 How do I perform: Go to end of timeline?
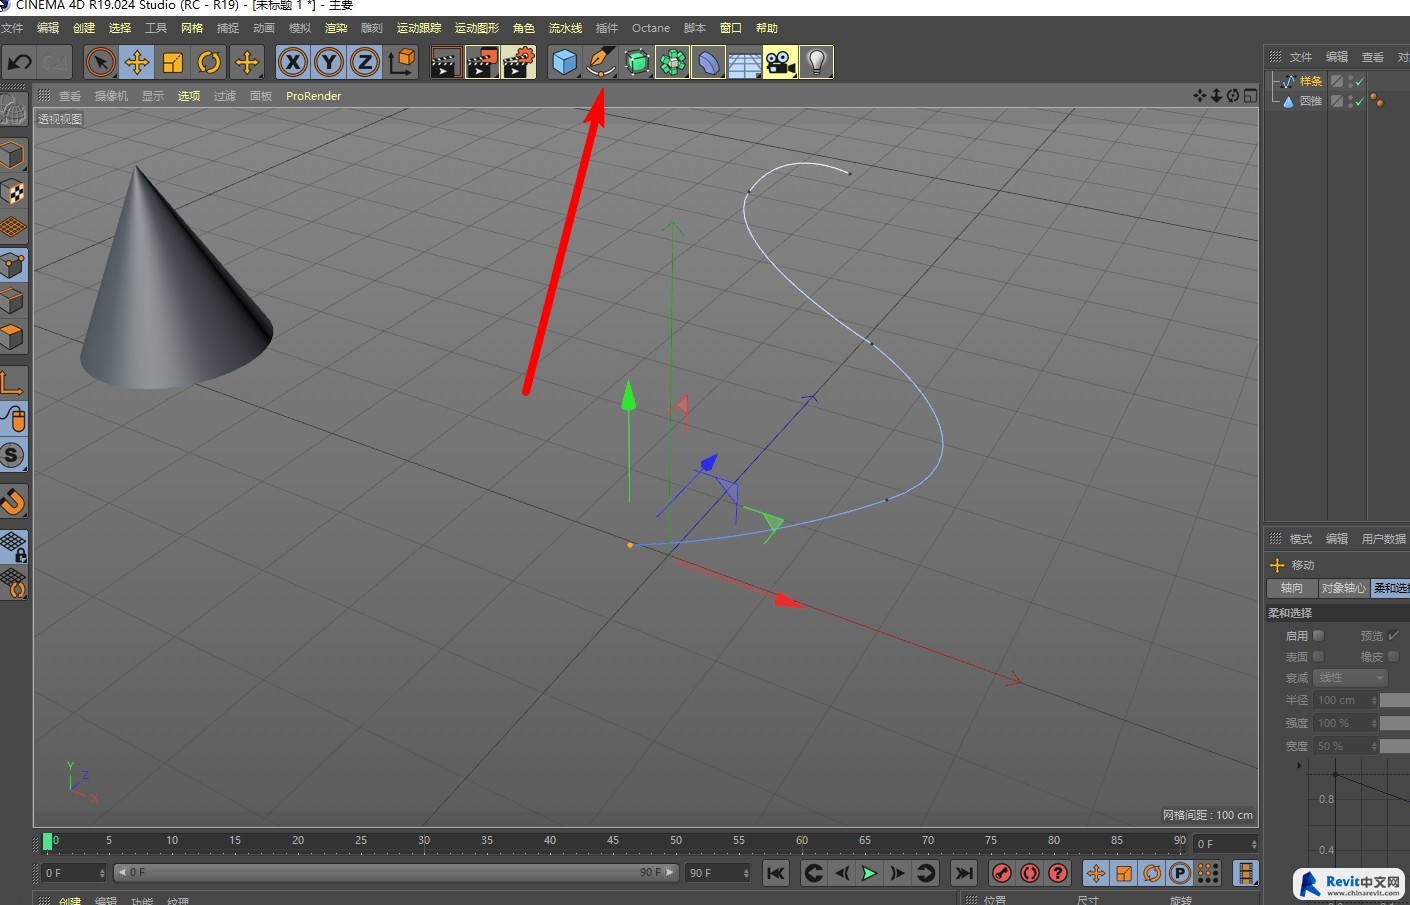[x=963, y=873]
